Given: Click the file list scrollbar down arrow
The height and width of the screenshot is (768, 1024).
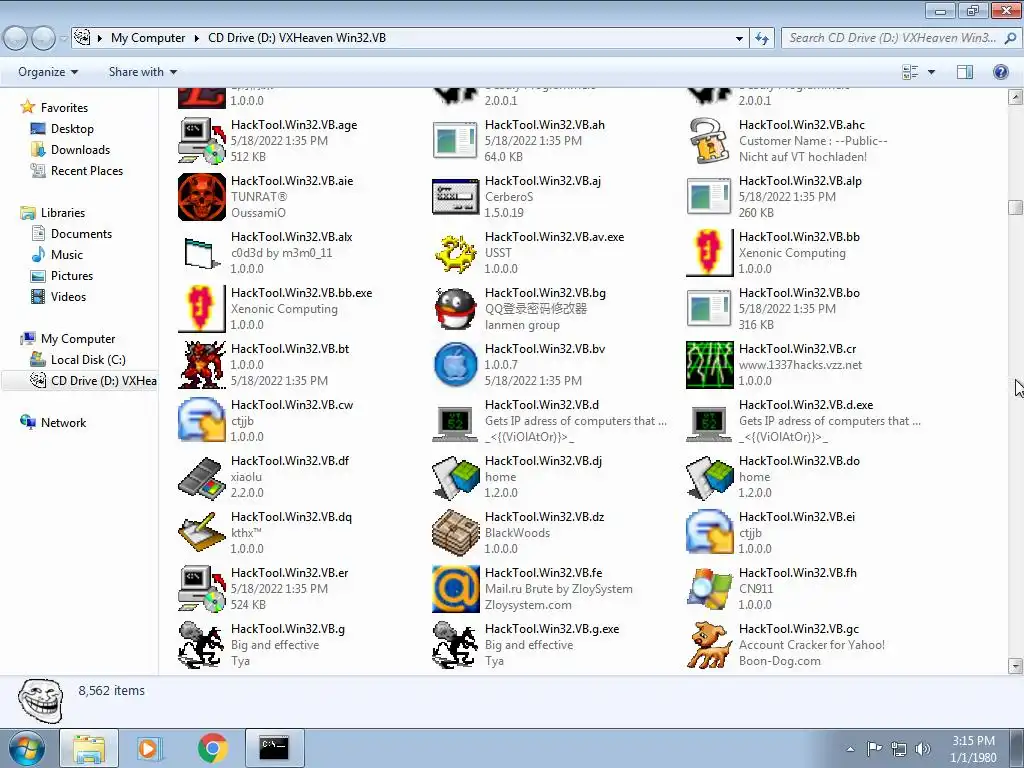Looking at the screenshot, I should coord(1015,666).
